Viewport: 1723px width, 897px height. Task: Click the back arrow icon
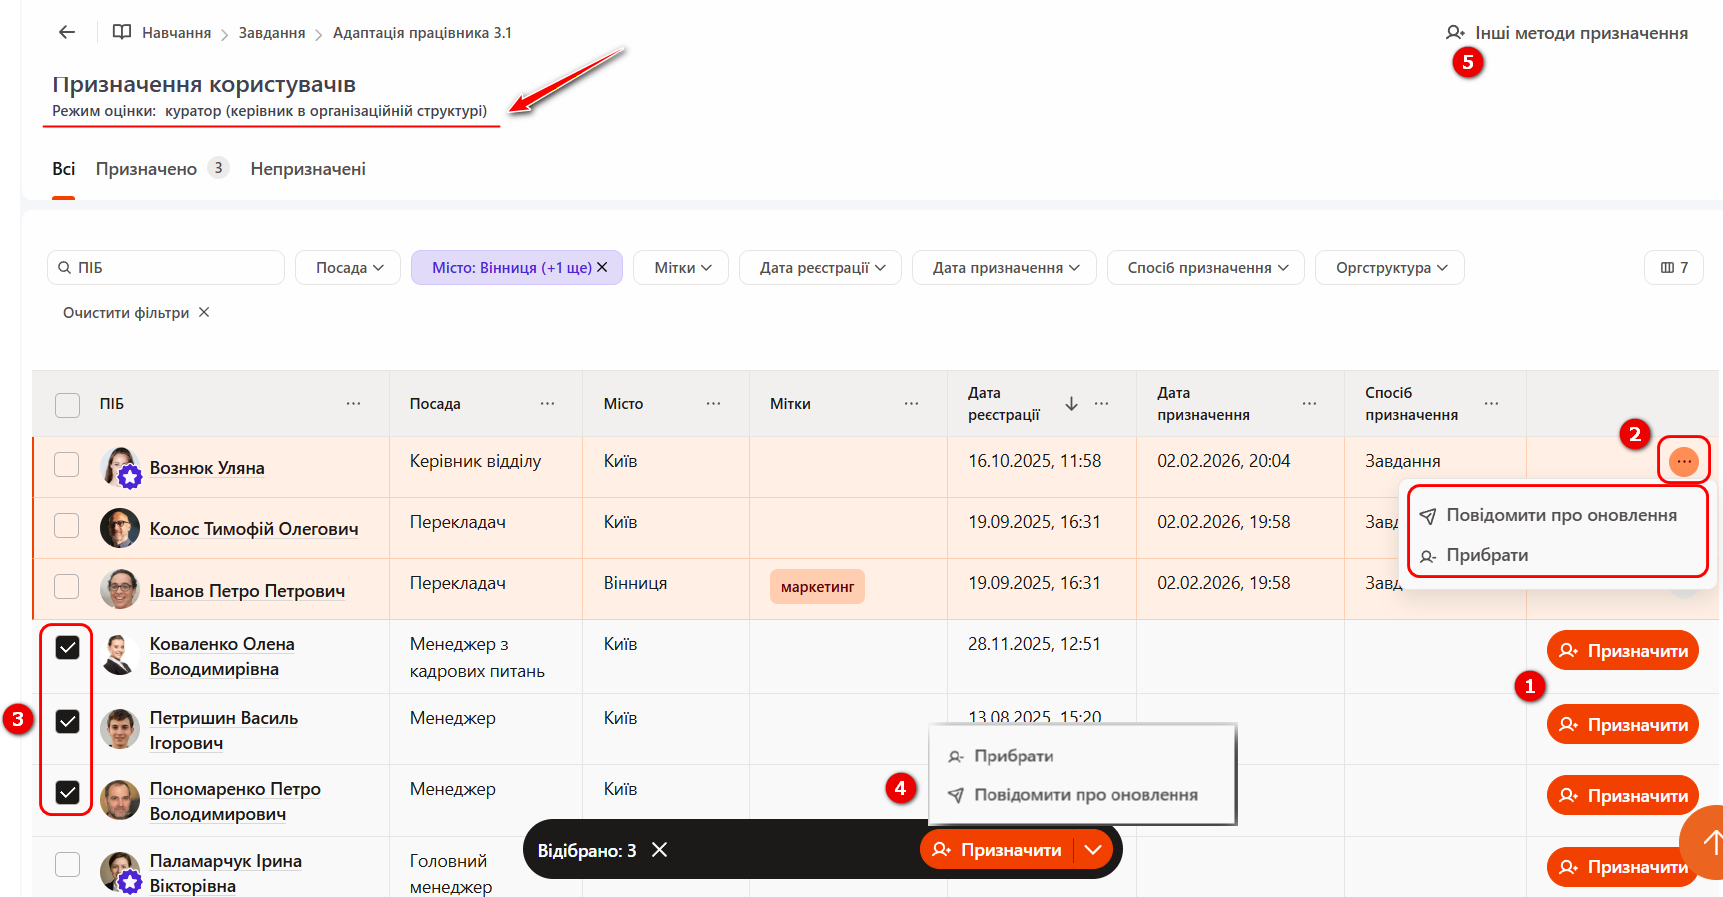click(67, 32)
